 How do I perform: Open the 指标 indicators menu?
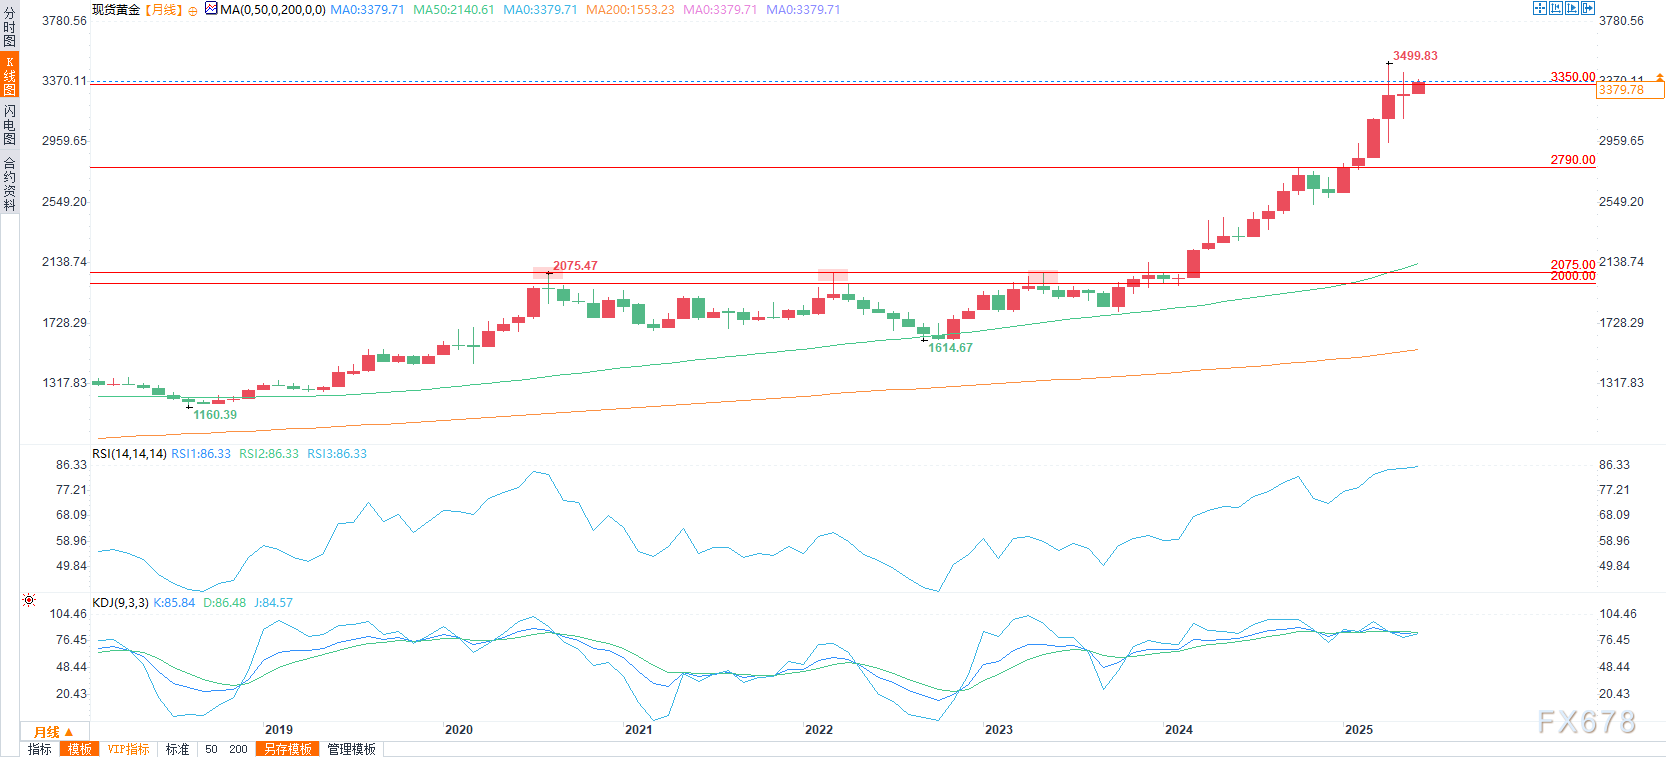pos(40,749)
